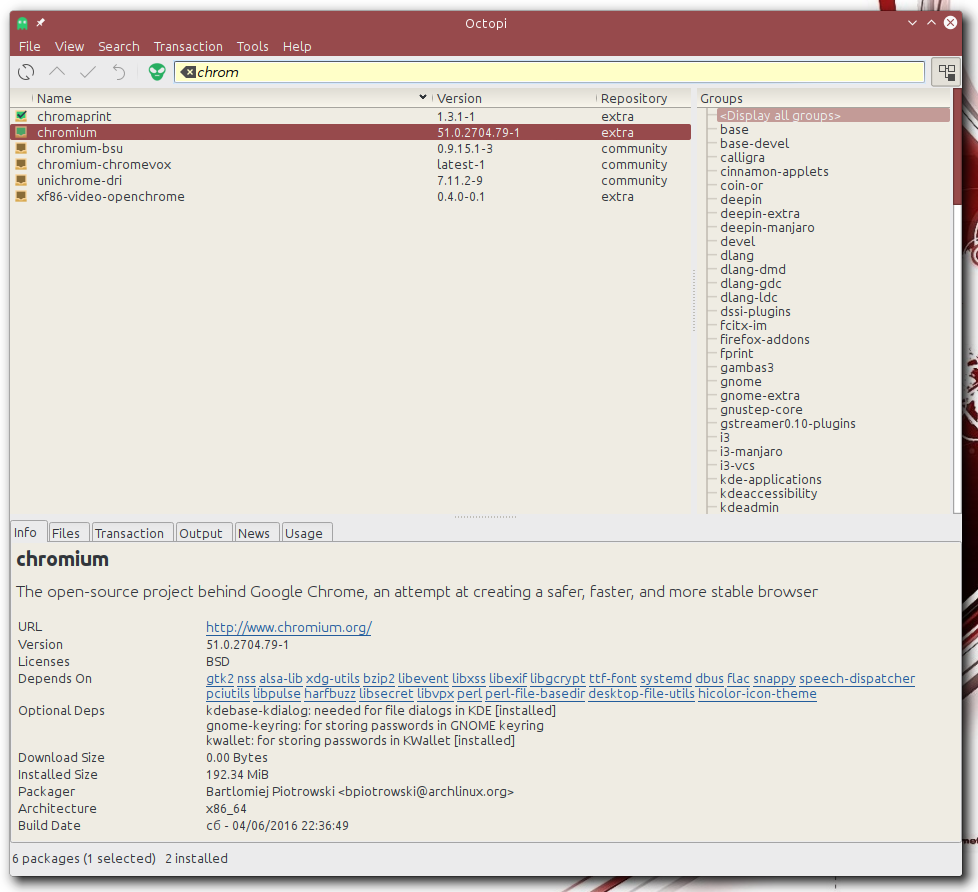Click the green alien AUR icon
This screenshot has width=978, height=892.
157,72
